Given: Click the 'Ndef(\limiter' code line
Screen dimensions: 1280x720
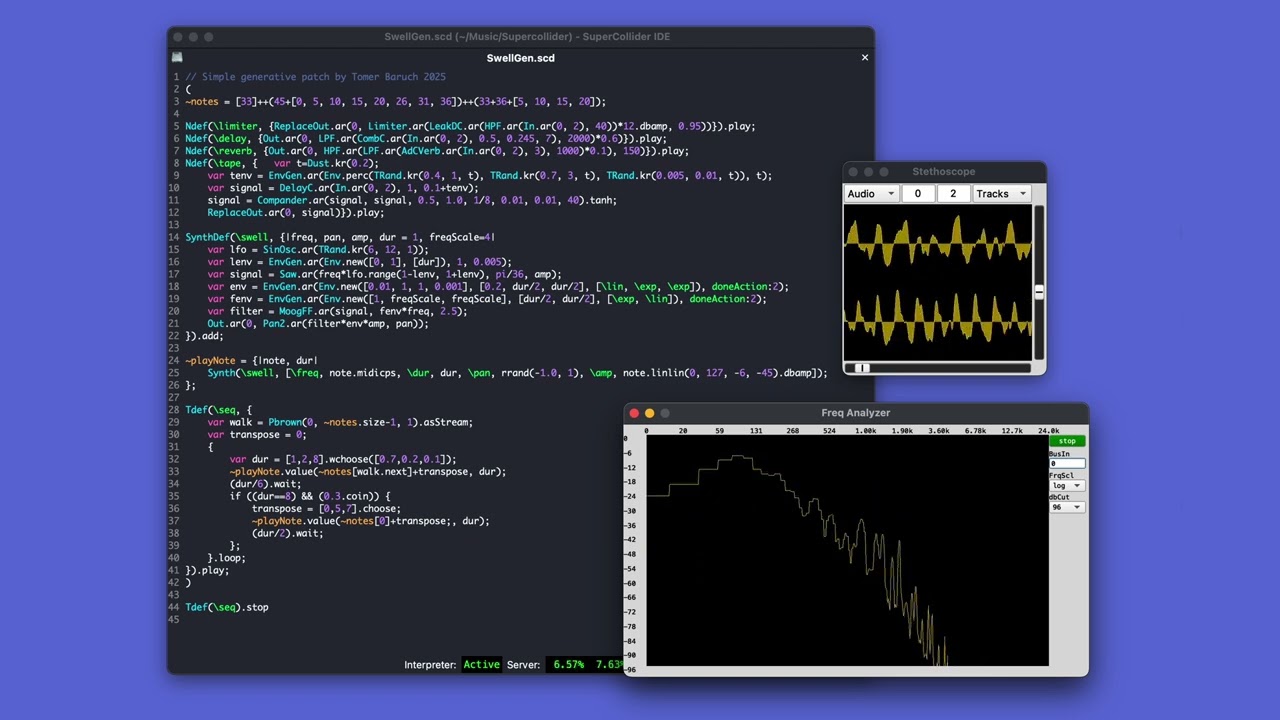Looking at the screenshot, I should 470,126.
